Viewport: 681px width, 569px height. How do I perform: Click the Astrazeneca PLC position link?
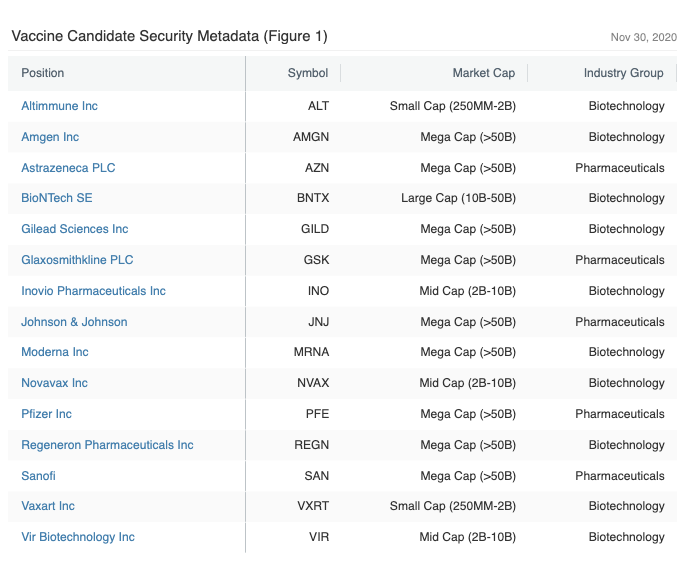tap(68, 168)
